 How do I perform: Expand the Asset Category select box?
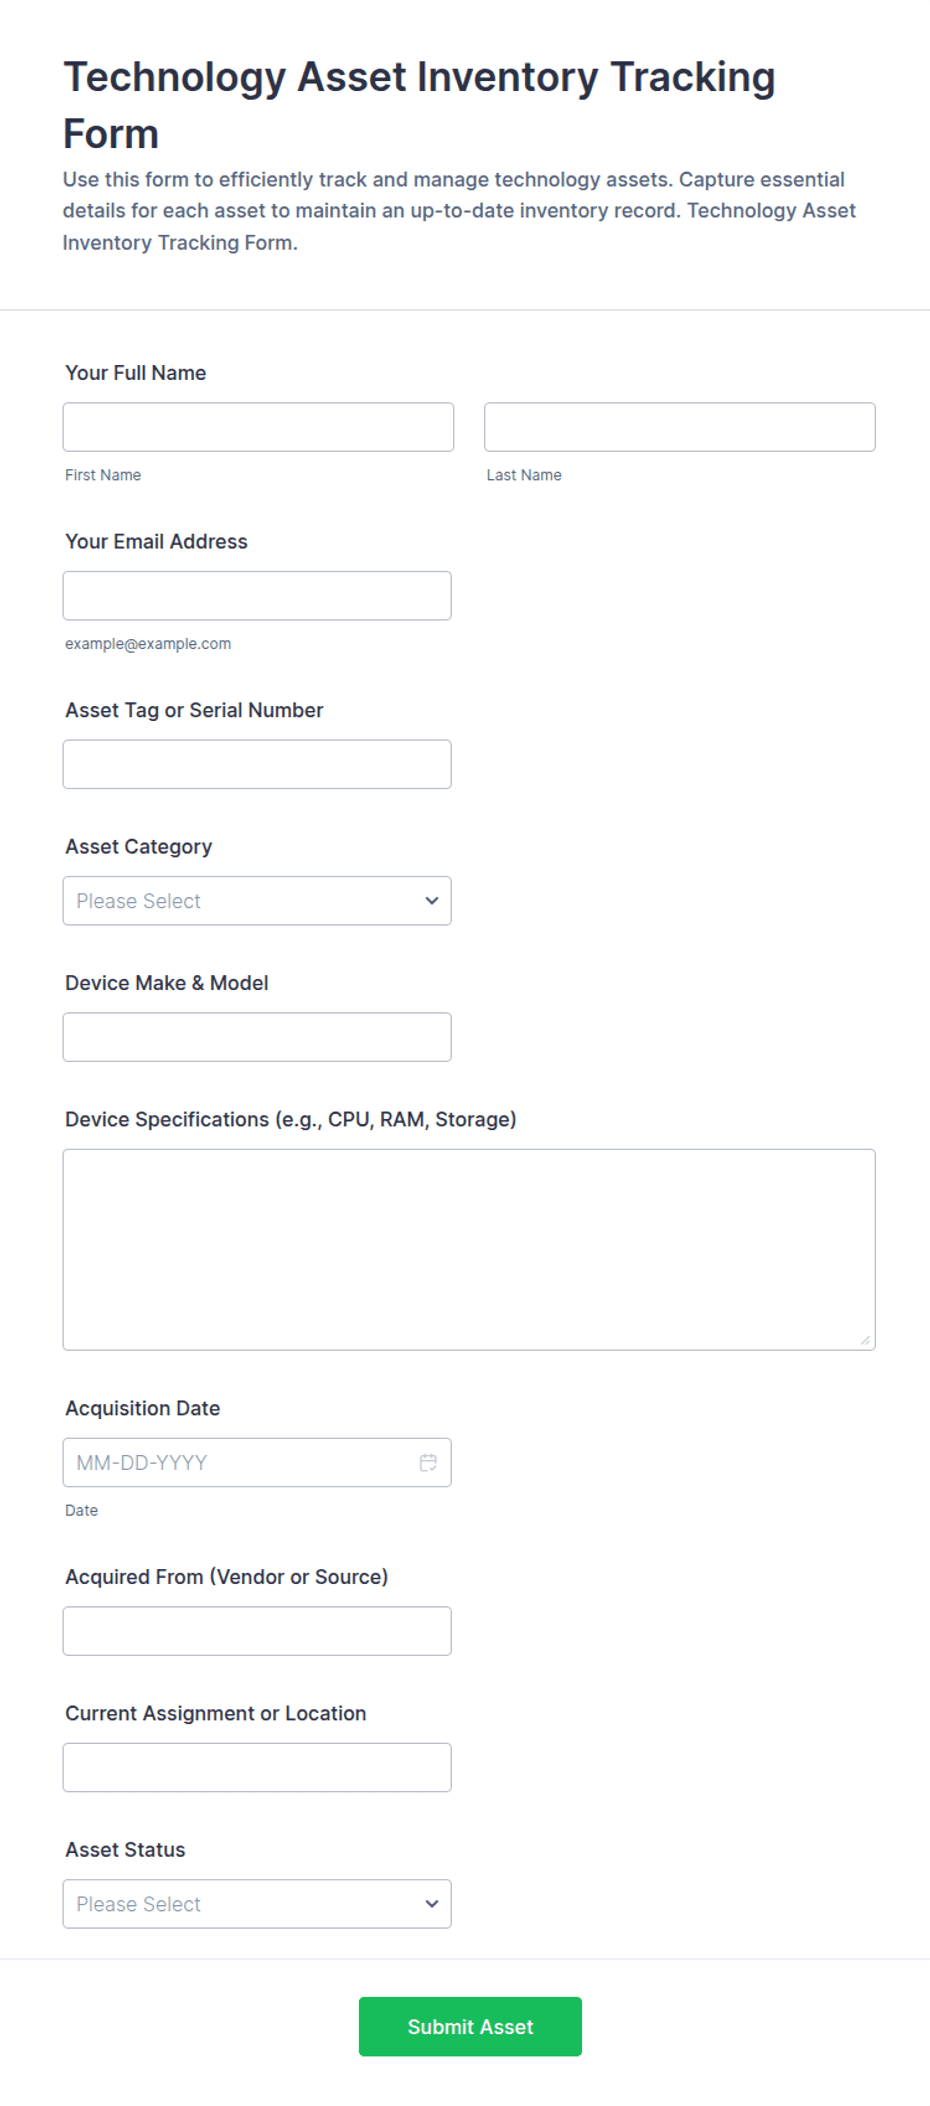257,901
